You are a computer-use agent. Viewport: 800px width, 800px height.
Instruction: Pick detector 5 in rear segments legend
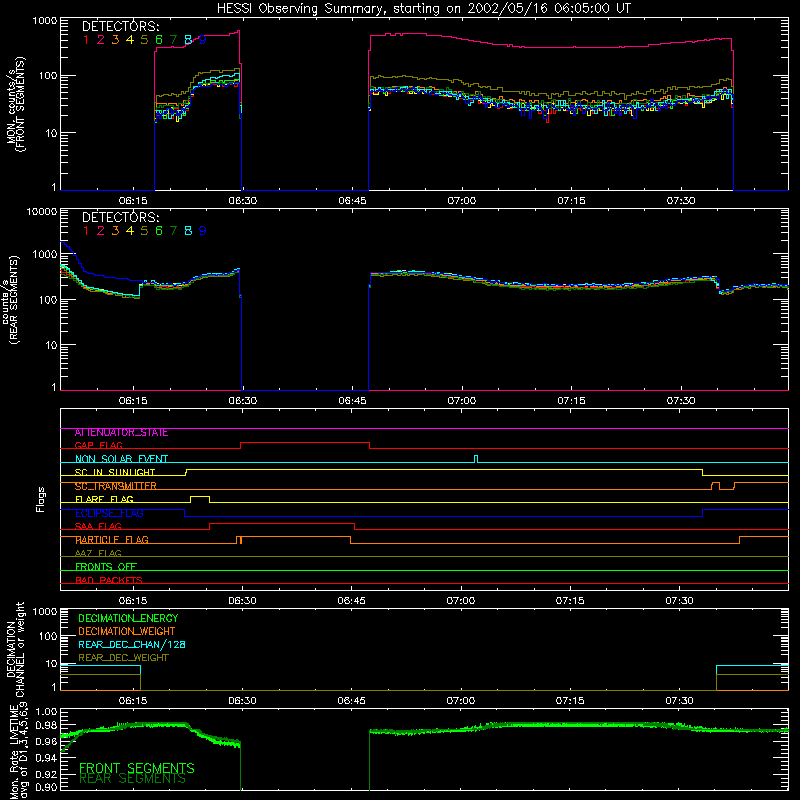click(x=144, y=231)
